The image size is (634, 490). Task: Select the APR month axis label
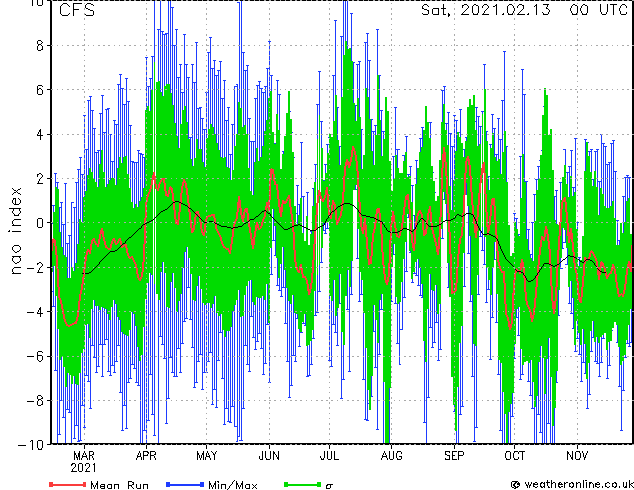[146, 456]
